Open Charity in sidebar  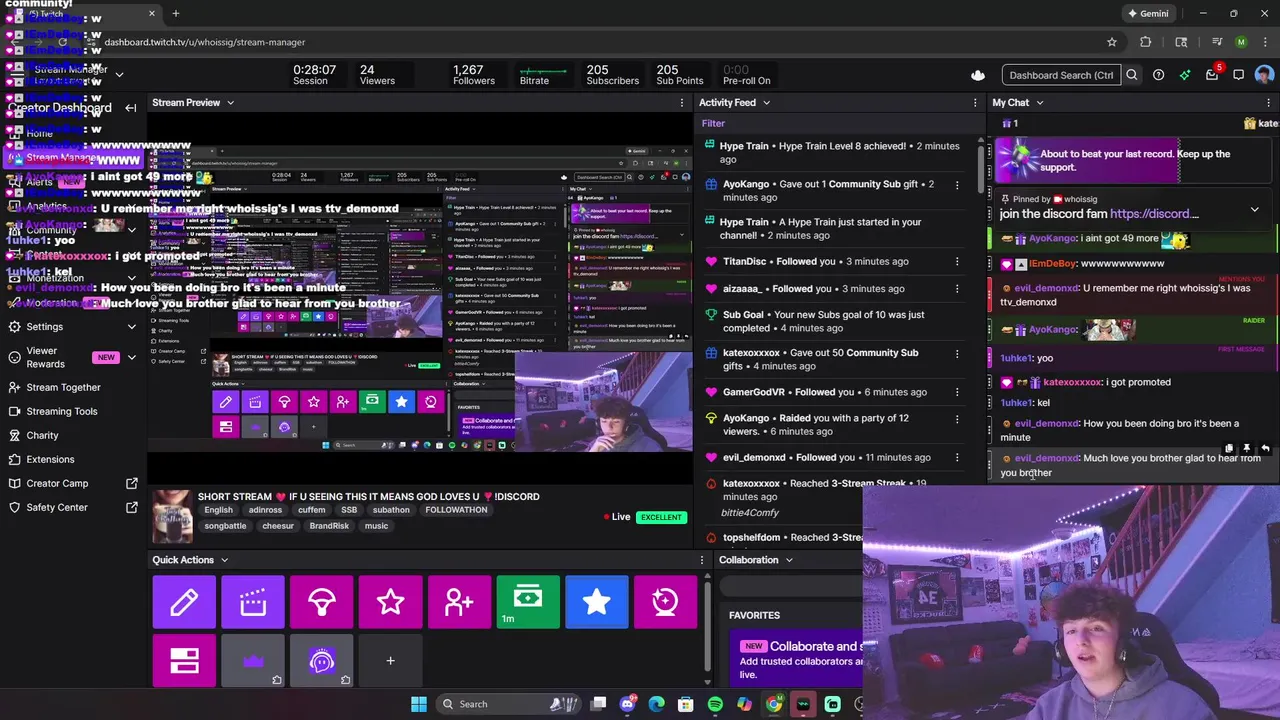click(x=42, y=435)
